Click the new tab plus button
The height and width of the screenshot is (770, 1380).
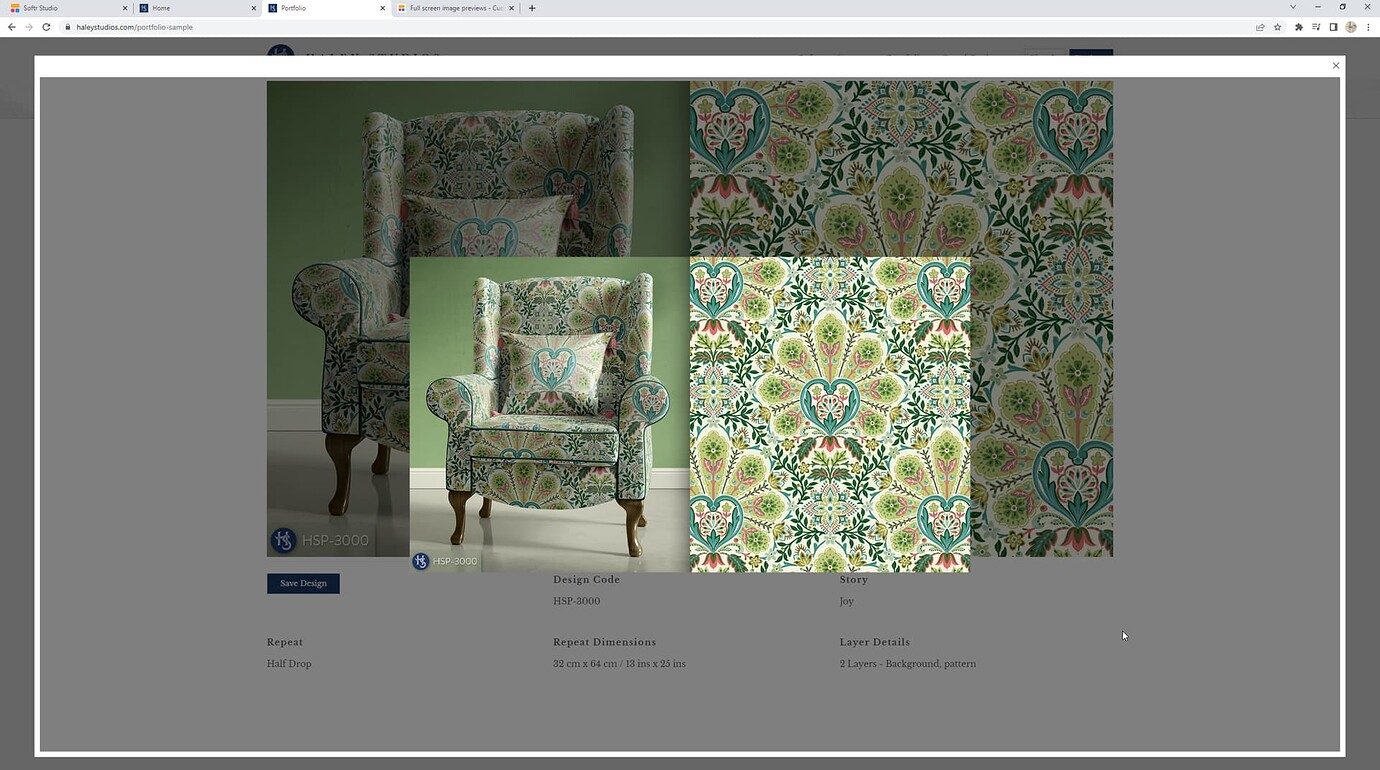(x=531, y=7)
